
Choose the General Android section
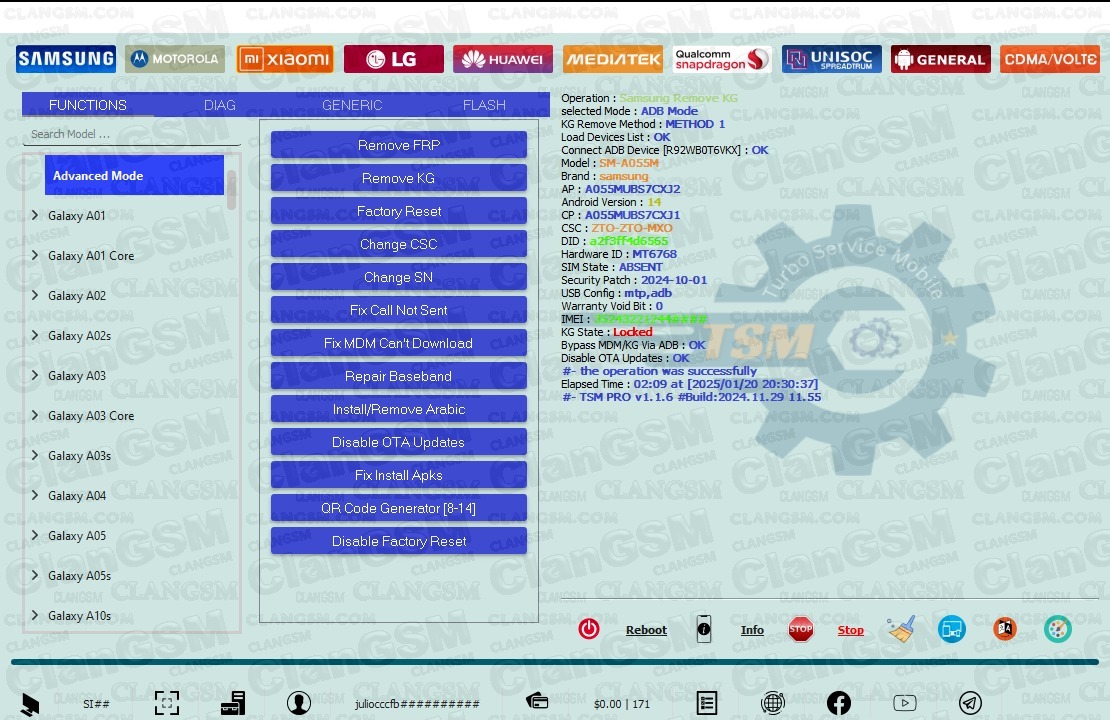(x=941, y=59)
